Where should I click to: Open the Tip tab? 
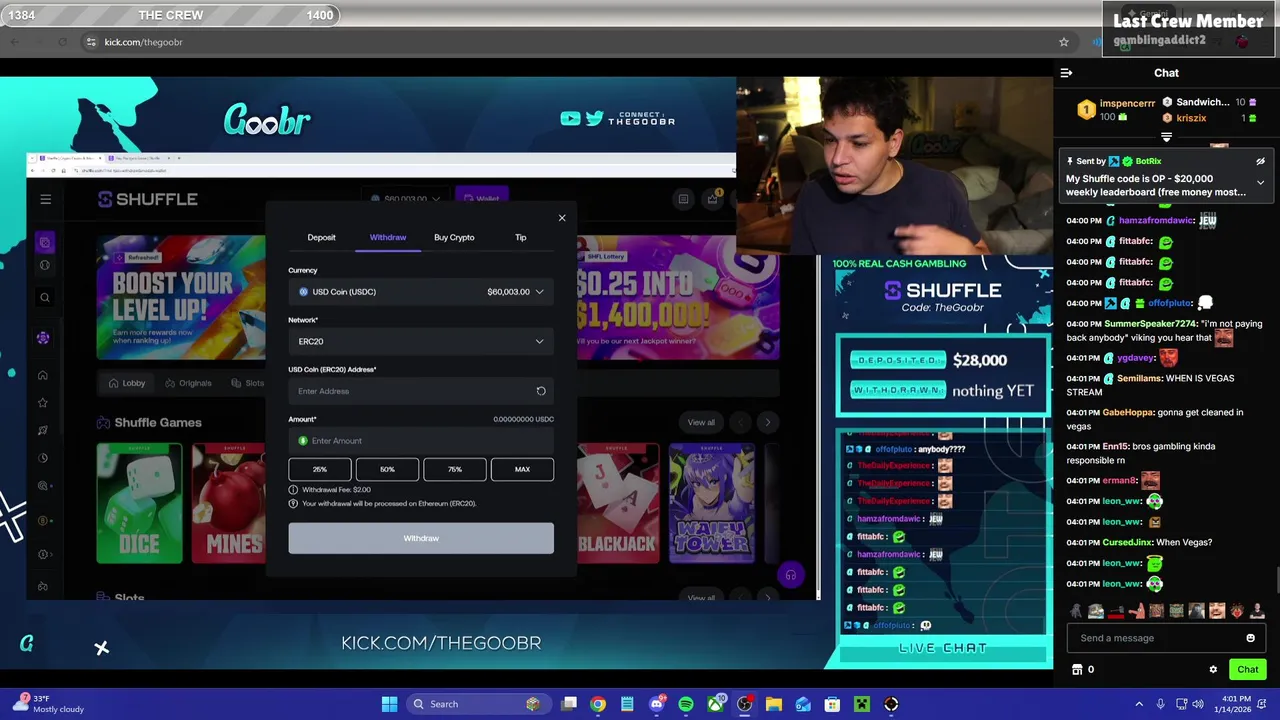[520, 237]
